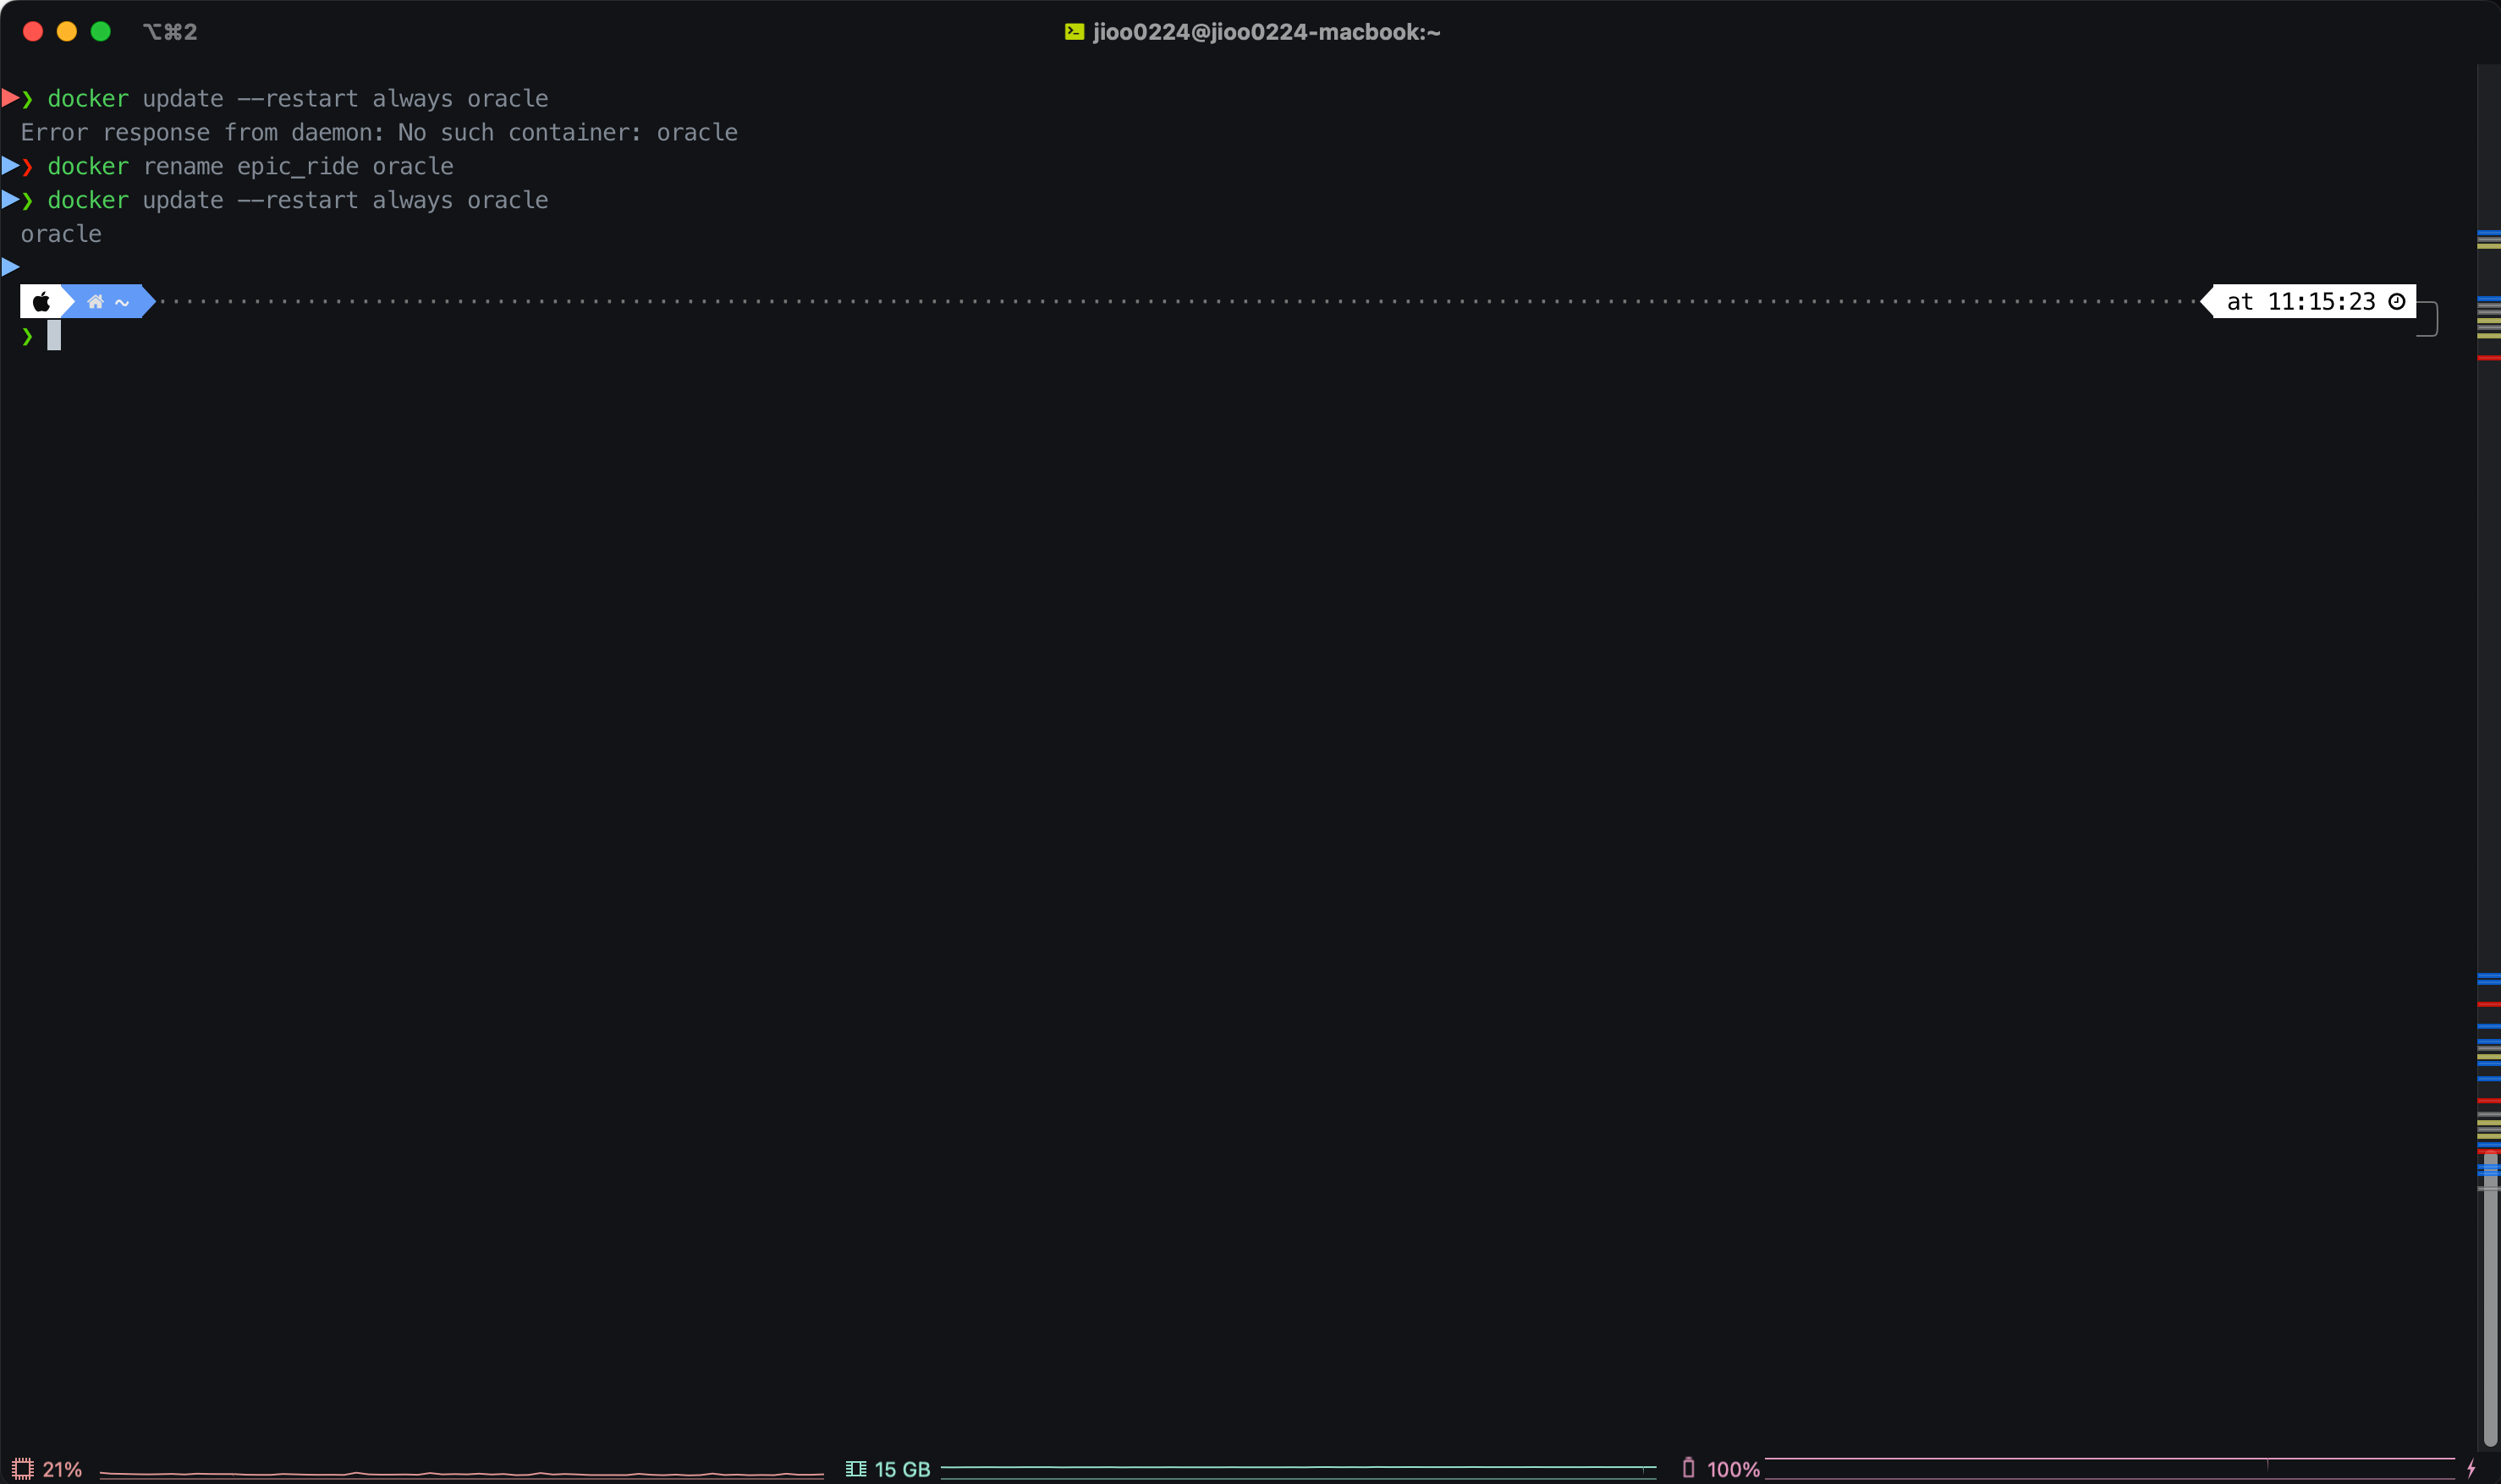2501x1484 pixels.
Task: Click the clock icon beside 11:15:23
Action: 2396,301
